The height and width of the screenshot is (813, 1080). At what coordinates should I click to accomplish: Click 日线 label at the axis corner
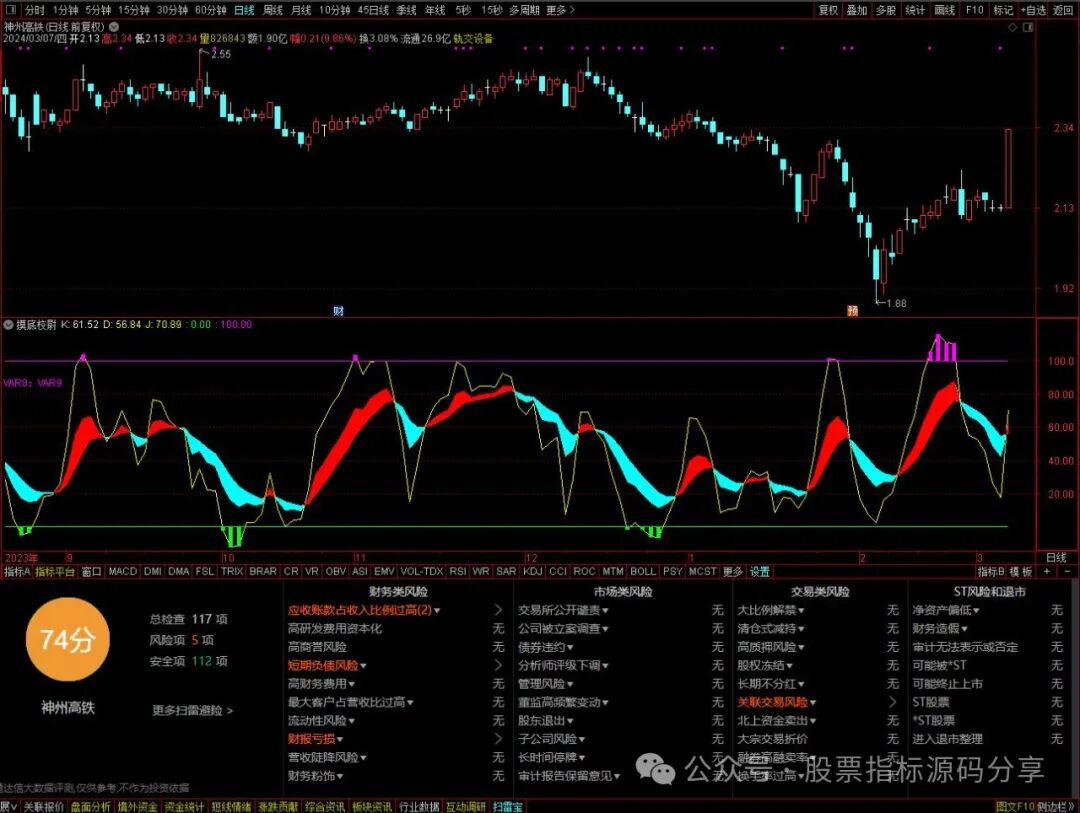tap(1056, 557)
